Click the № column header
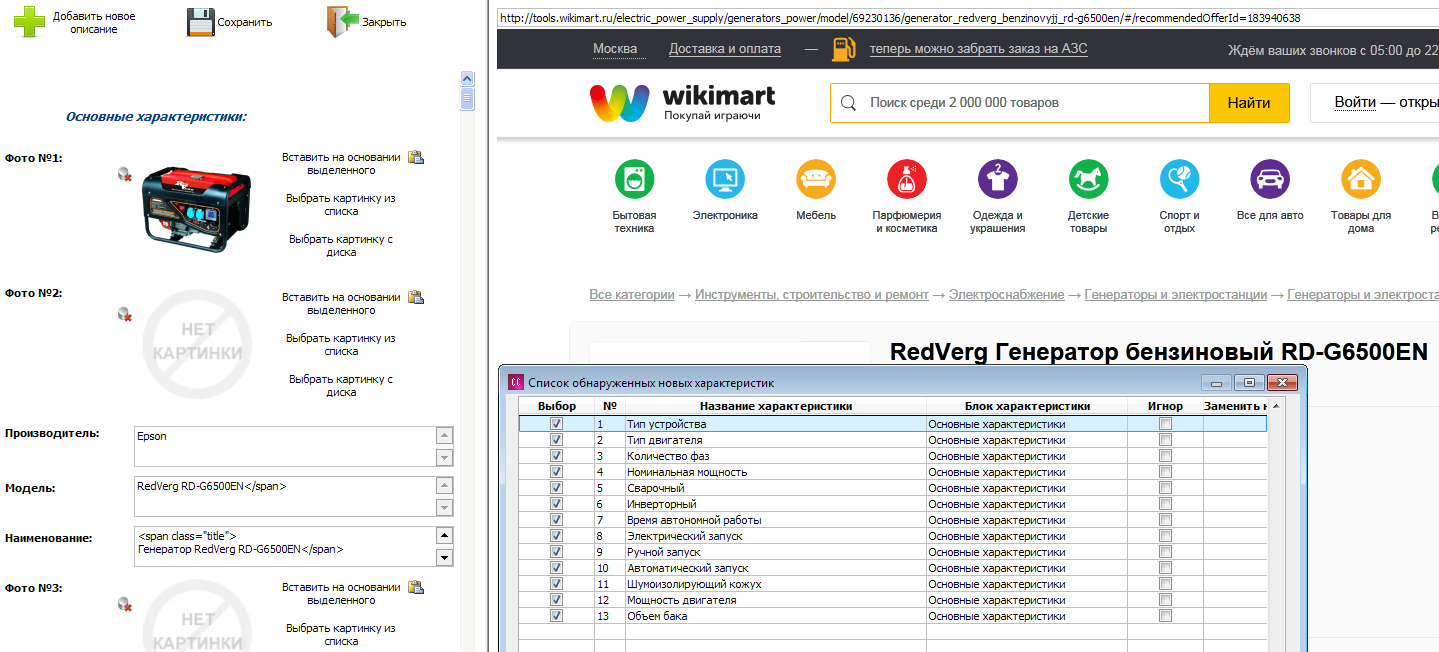The height and width of the screenshot is (652, 1439). click(x=610, y=406)
